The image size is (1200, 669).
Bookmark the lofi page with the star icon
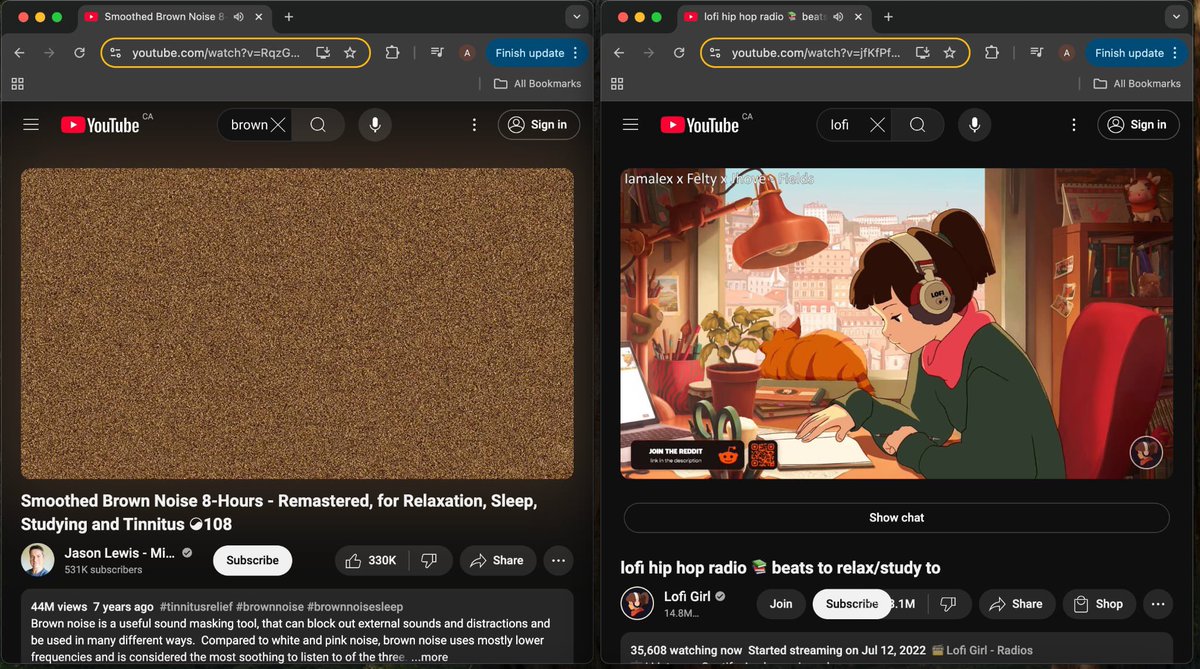pos(950,53)
